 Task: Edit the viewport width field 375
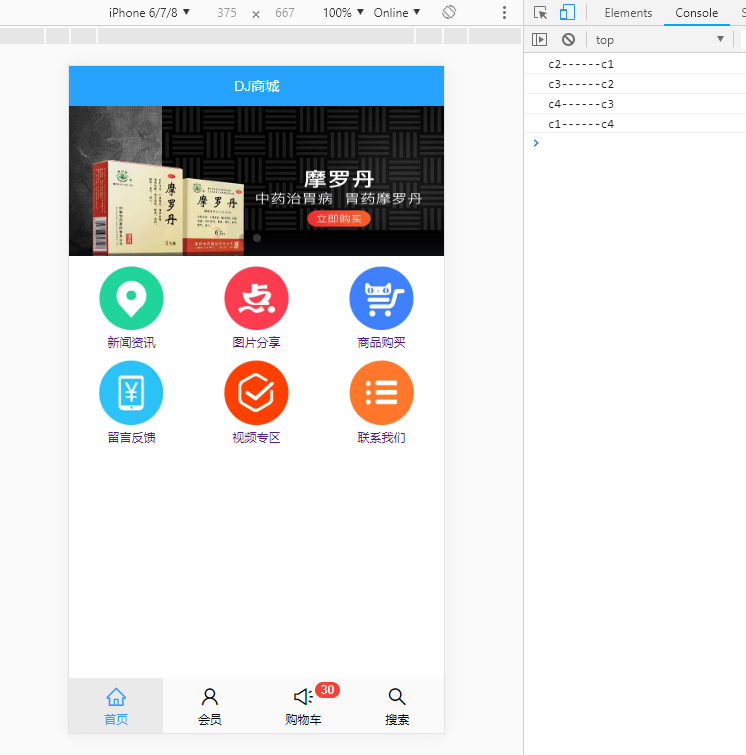pos(226,13)
